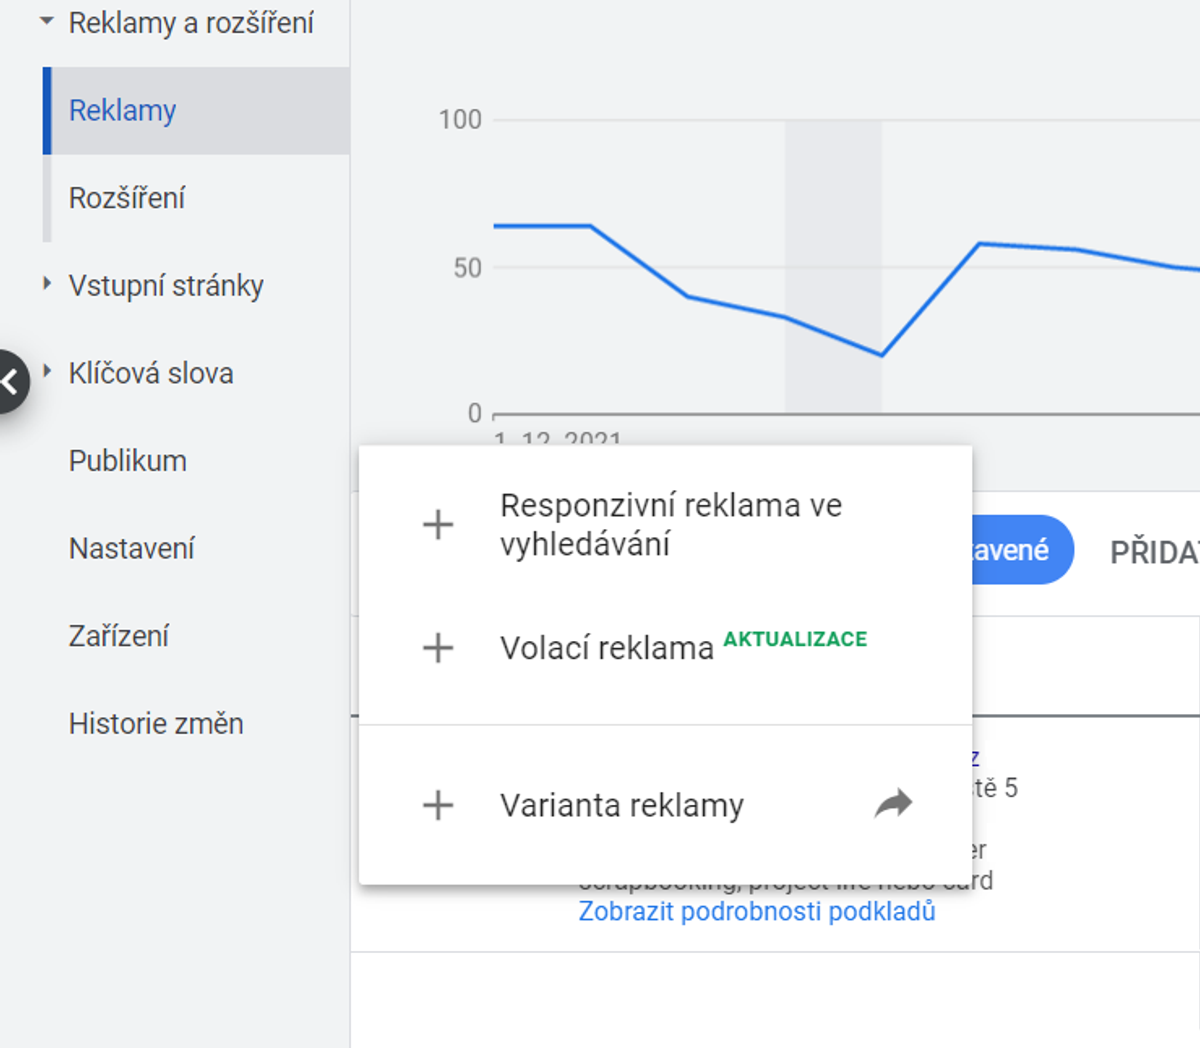Image resolution: width=1200 pixels, height=1048 pixels.
Task: Click the PŘIDAT filter button
Action: click(x=1154, y=553)
